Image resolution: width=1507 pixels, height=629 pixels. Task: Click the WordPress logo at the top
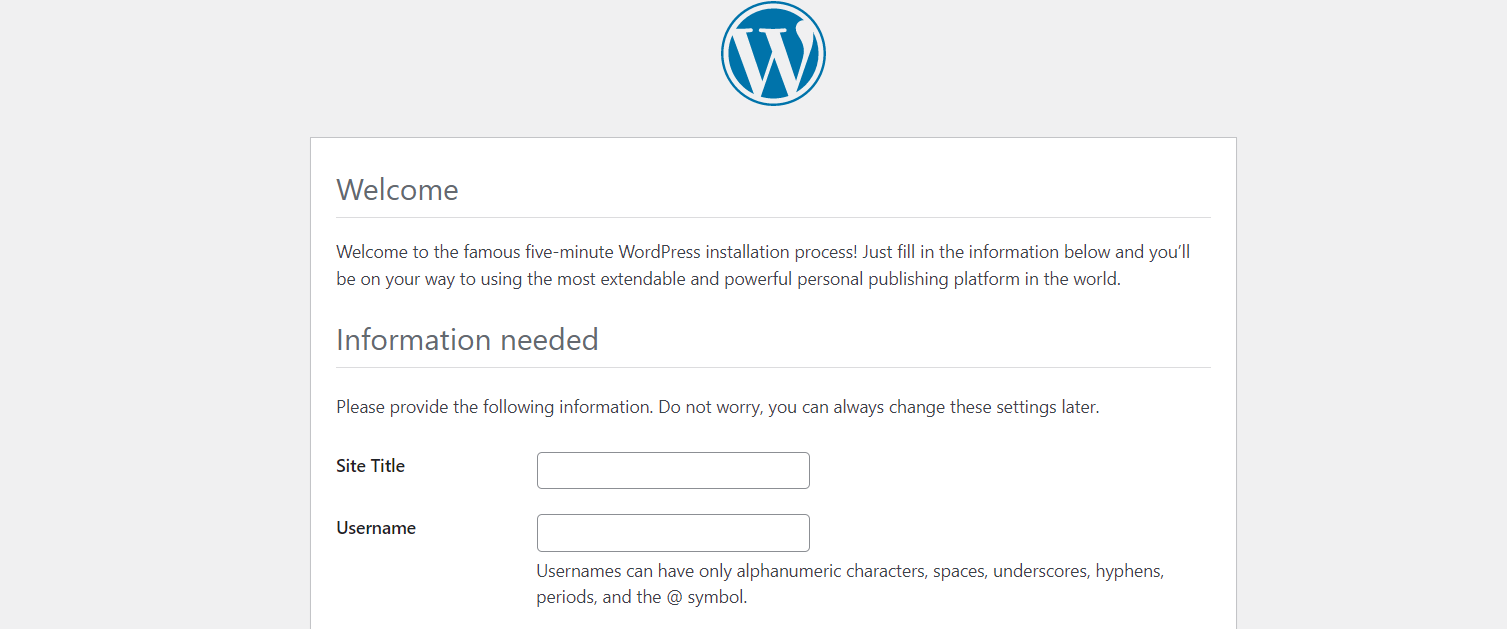coord(773,54)
